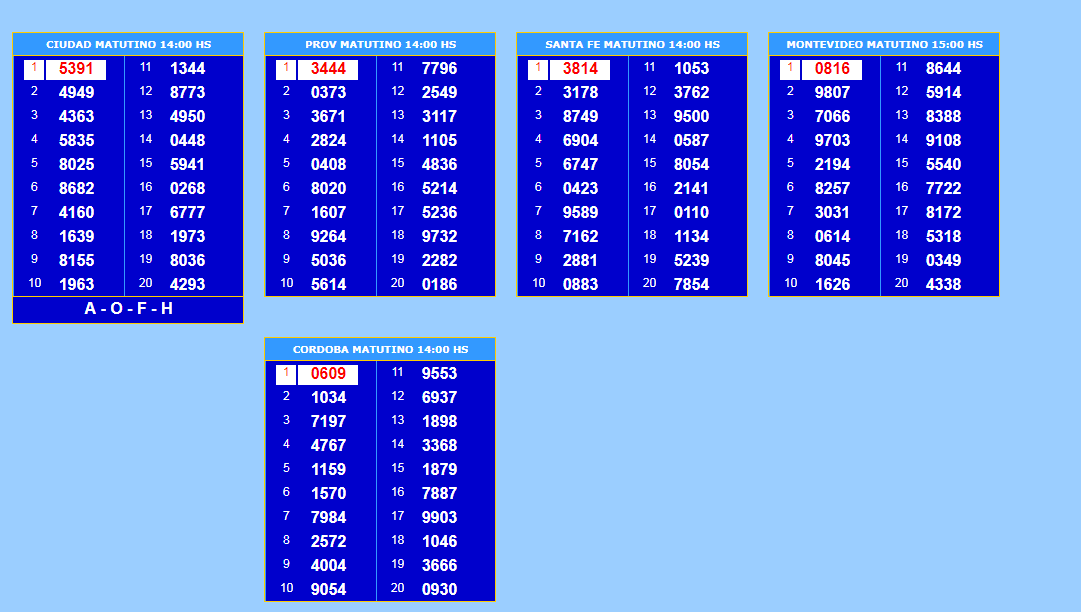Select the CORDOBA MATUTINO 14:00 HS header
Viewport: 1081px width, 612px height.
click(x=380, y=350)
